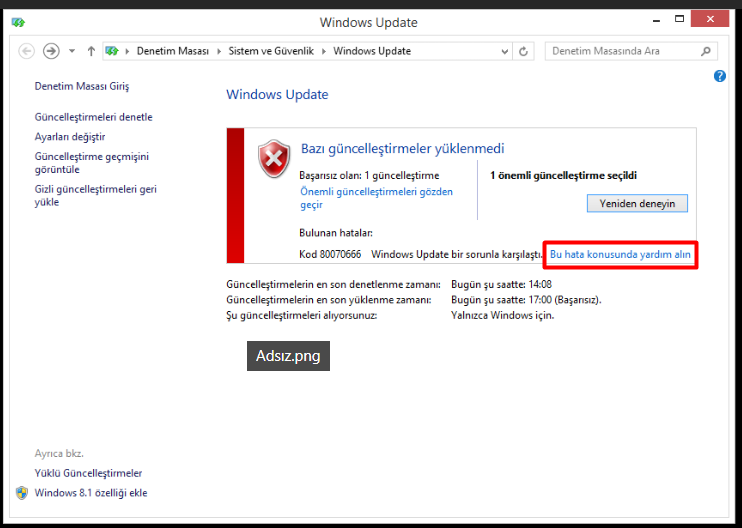Open Yüklü Güncelleştirmeler link

tap(88, 473)
